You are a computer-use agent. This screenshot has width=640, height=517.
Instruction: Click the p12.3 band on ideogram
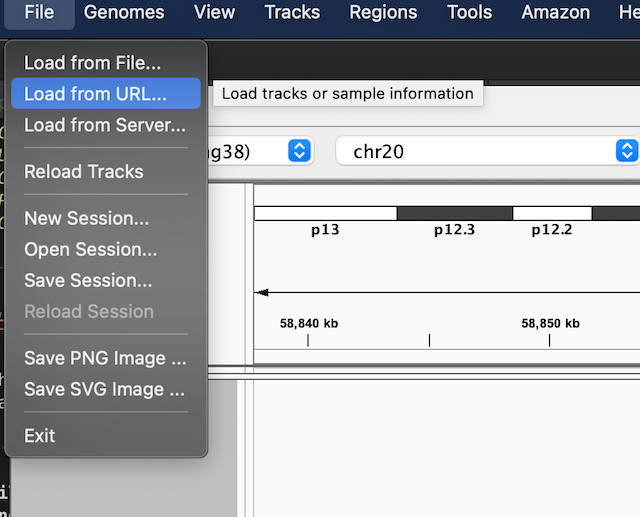coord(454,213)
